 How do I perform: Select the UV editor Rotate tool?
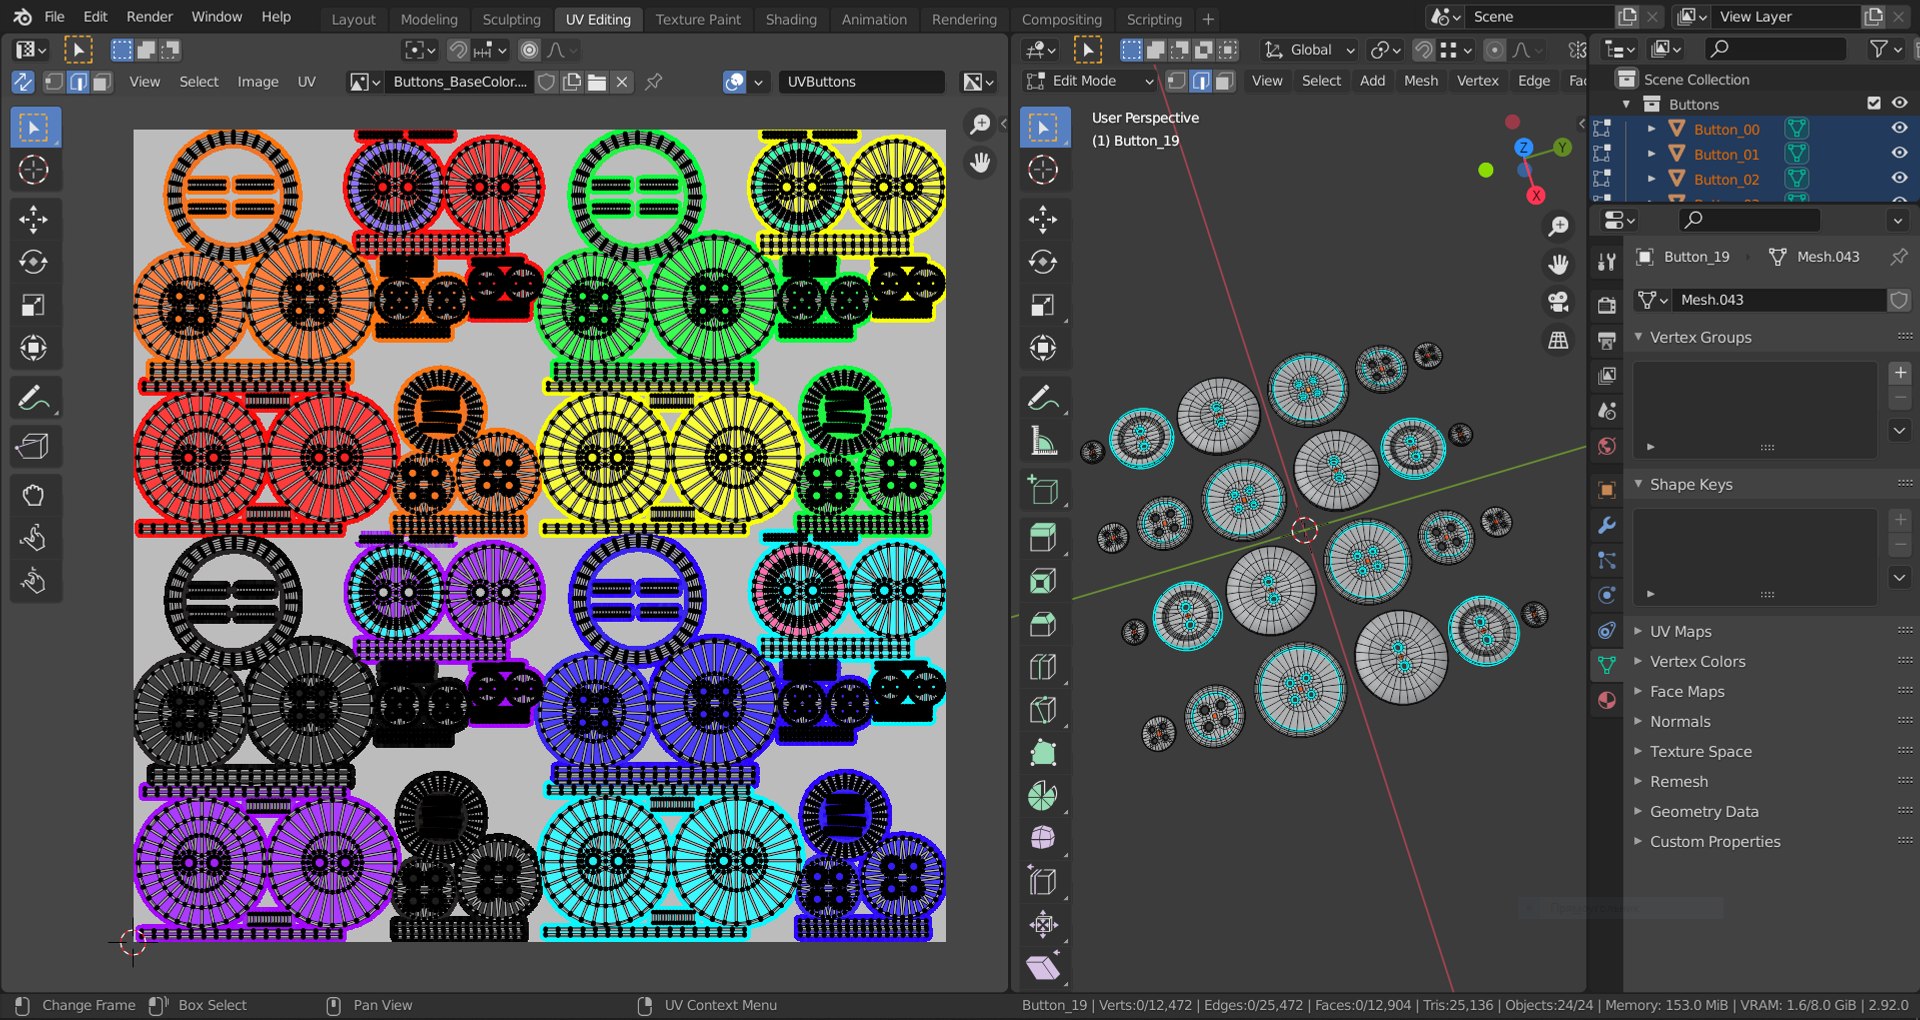pyautogui.click(x=34, y=262)
